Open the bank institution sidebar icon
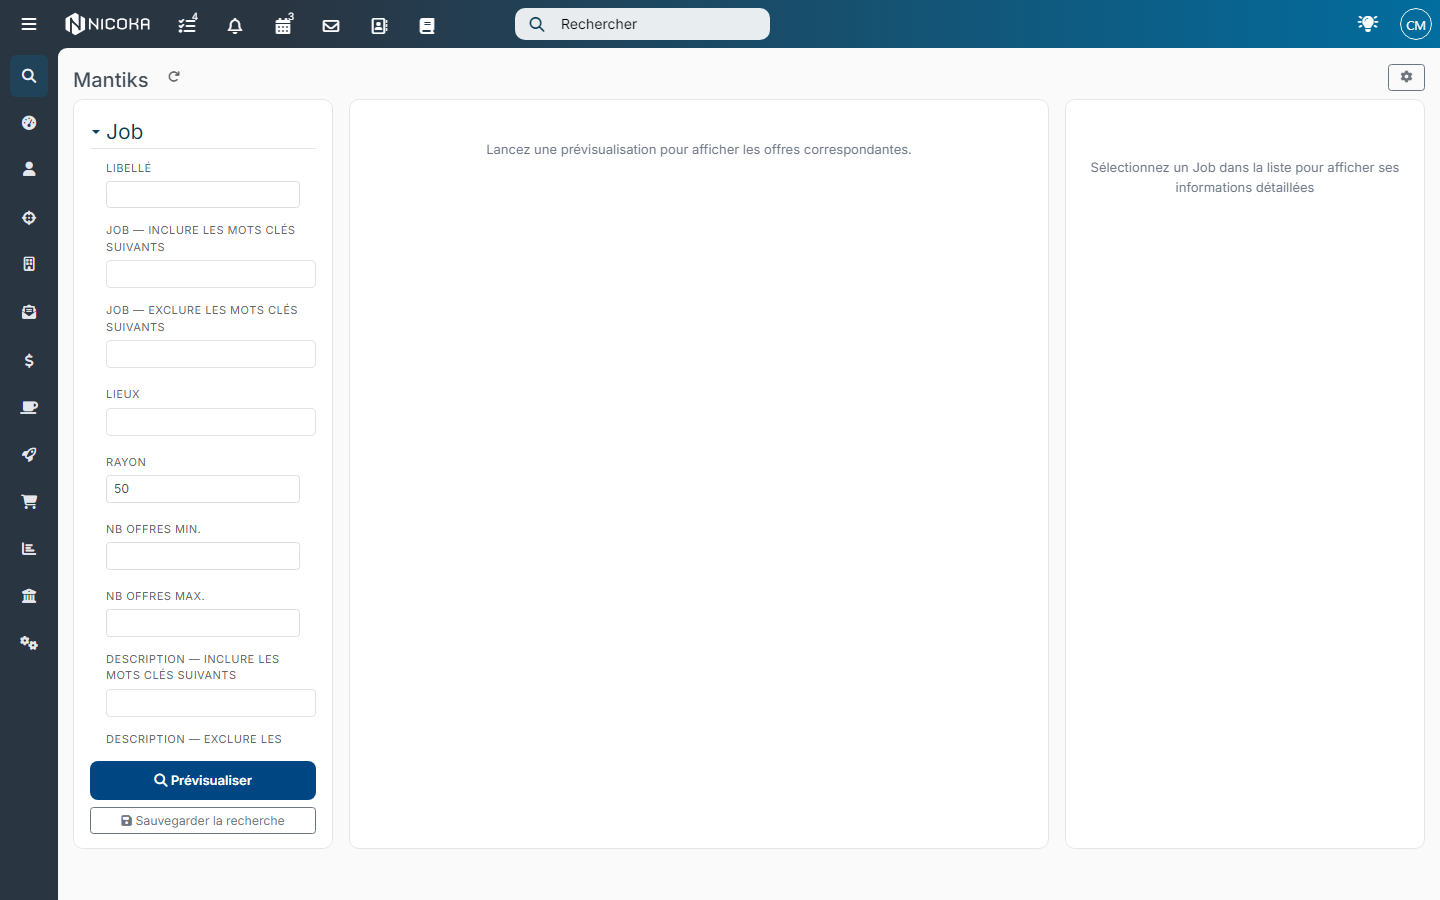1440x900 pixels. (x=29, y=596)
